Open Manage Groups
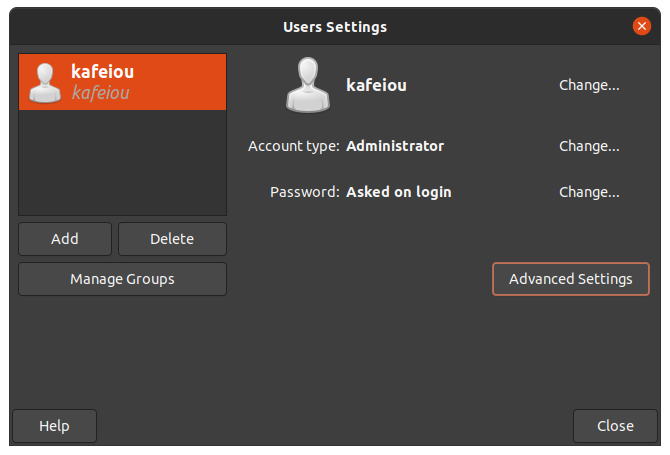 pyautogui.click(x=123, y=279)
